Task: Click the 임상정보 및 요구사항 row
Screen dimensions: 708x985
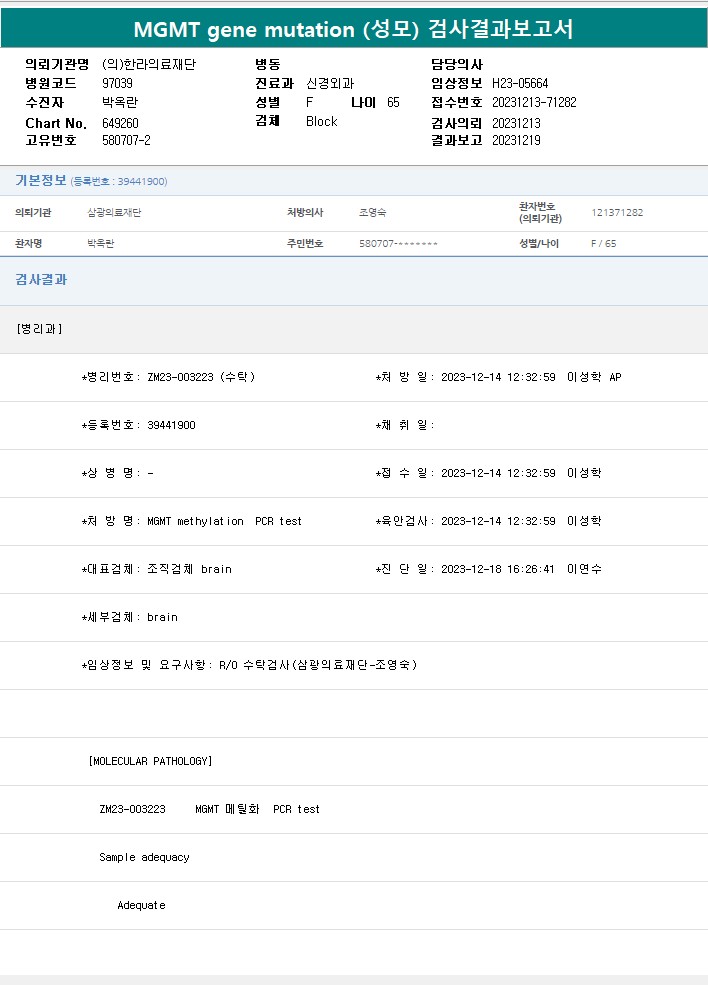Action: pos(249,665)
